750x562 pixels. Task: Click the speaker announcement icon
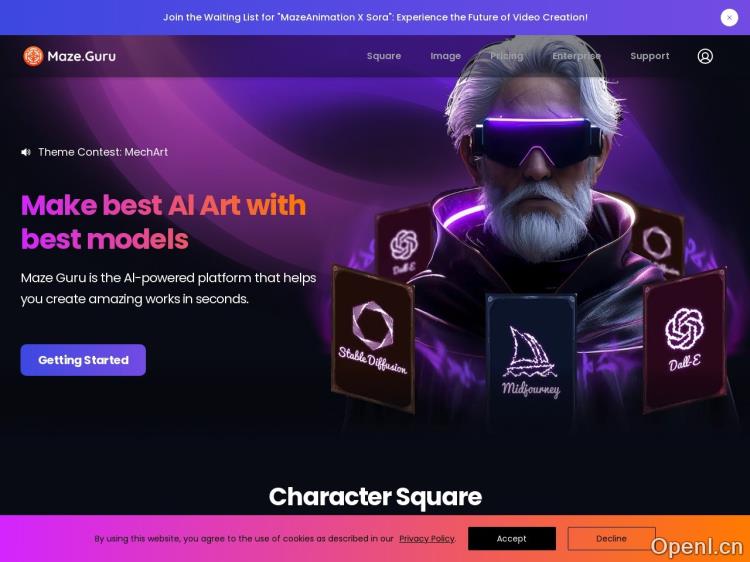[26, 152]
